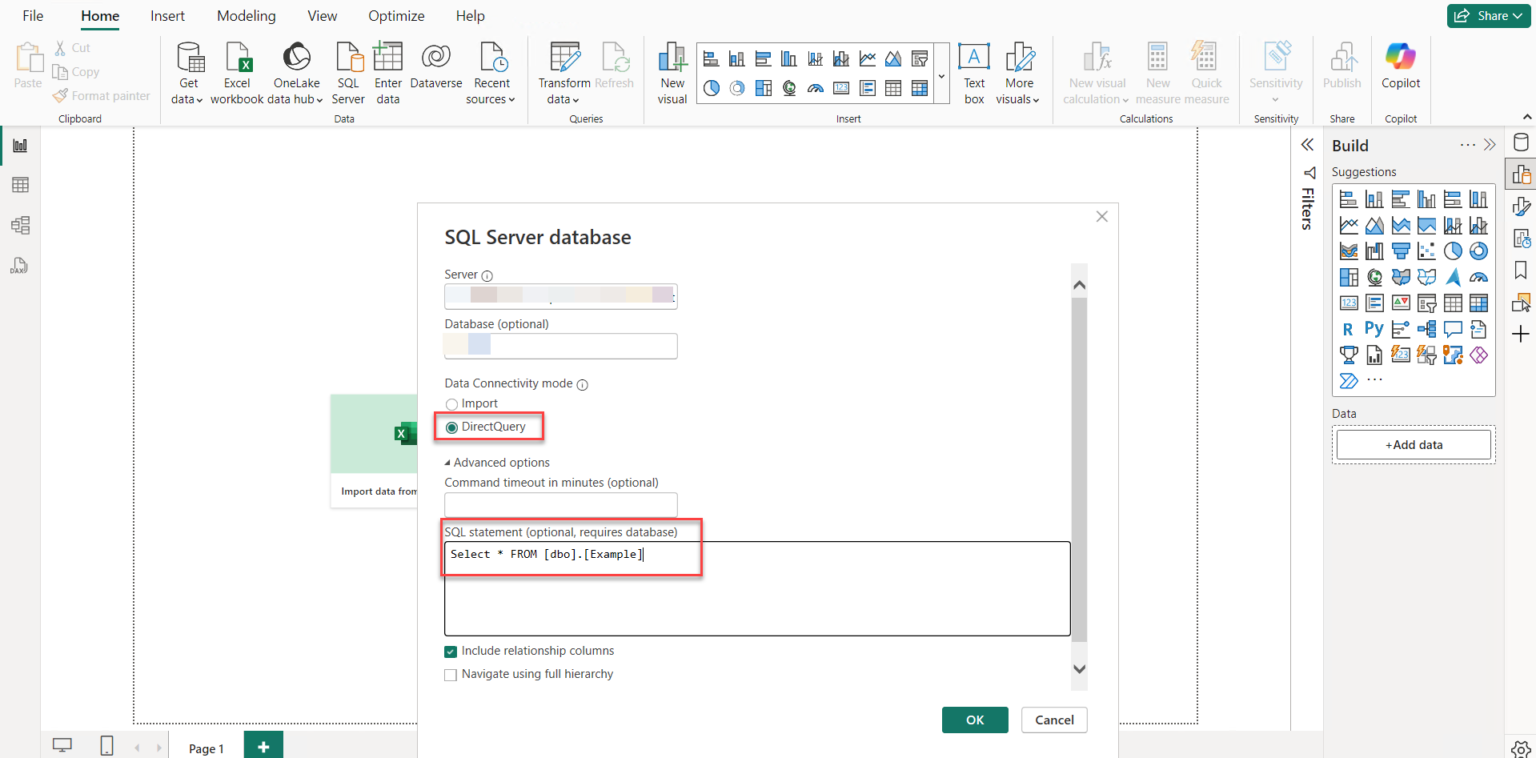Select the R script visual in Build pane

point(1347,328)
